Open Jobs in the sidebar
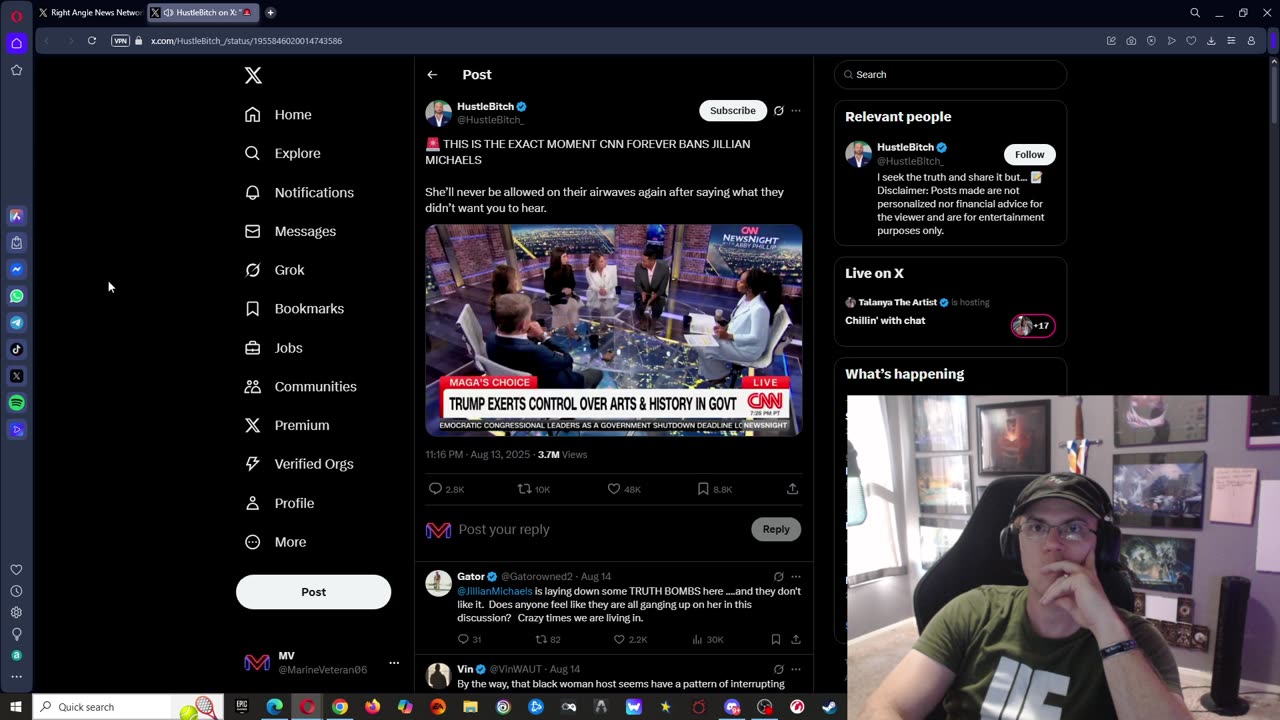1280x720 pixels. tap(274, 348)
